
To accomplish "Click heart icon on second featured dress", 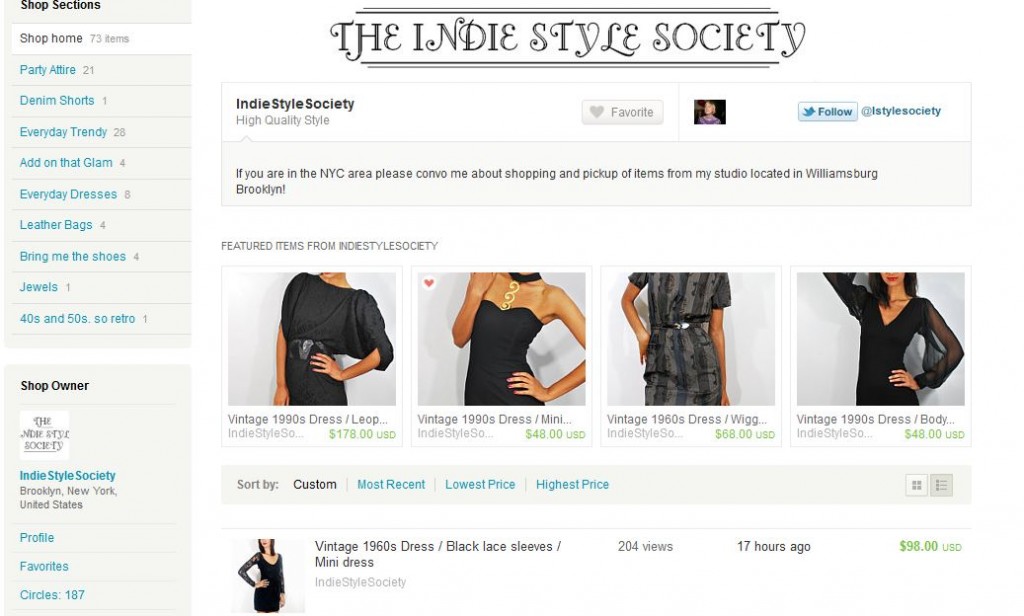I will (x=429, y=283).
